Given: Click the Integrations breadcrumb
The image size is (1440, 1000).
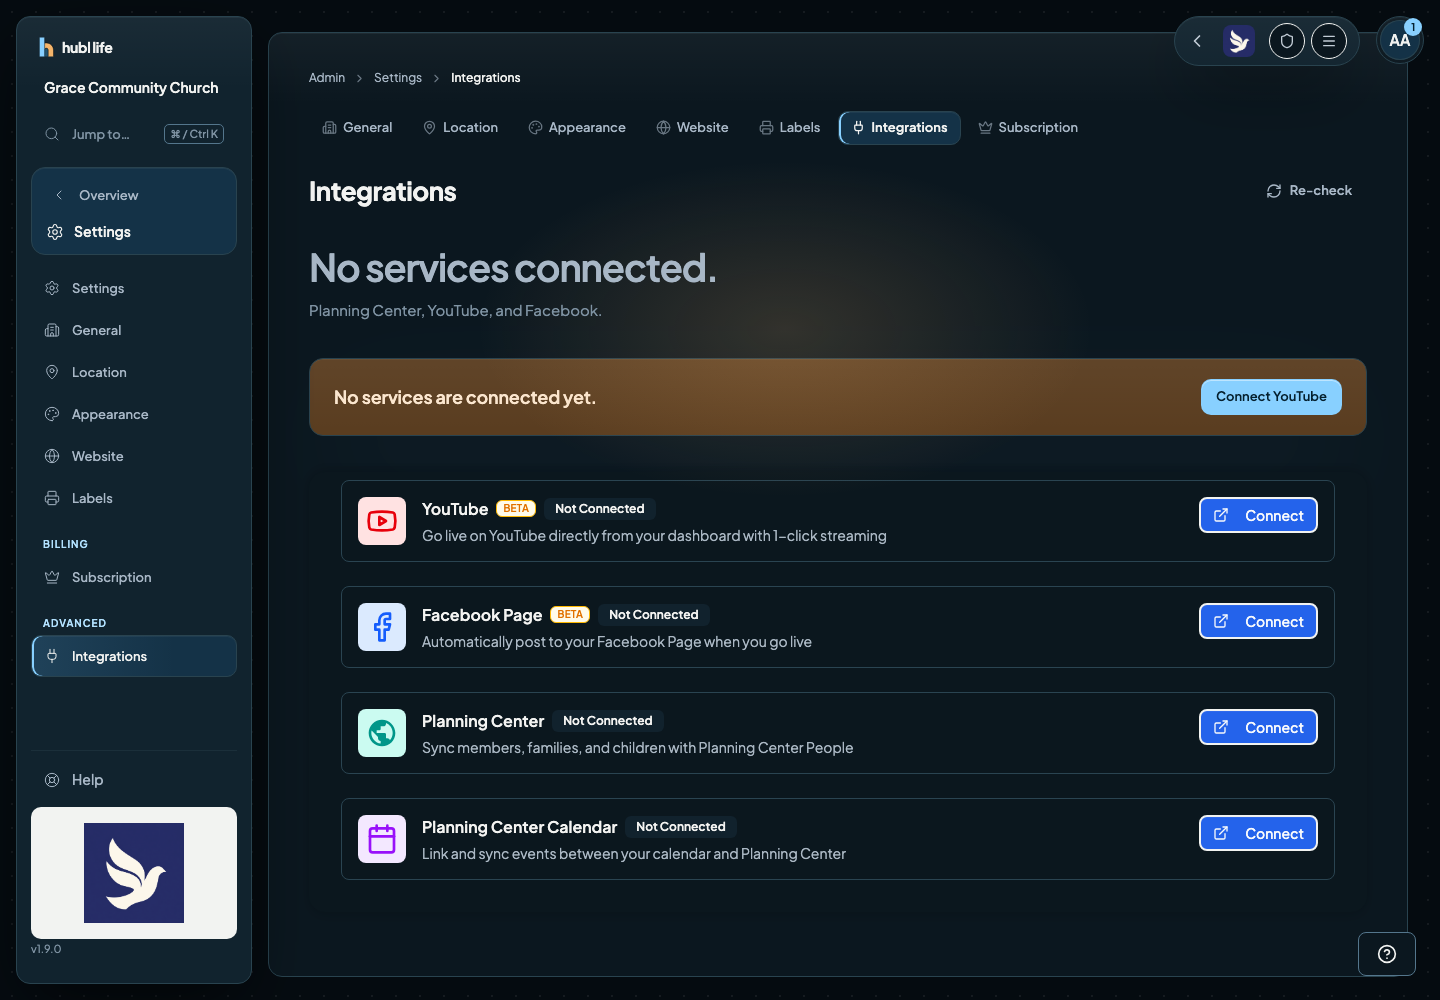Looking at the screenshot, I should [x=485, y=78].
